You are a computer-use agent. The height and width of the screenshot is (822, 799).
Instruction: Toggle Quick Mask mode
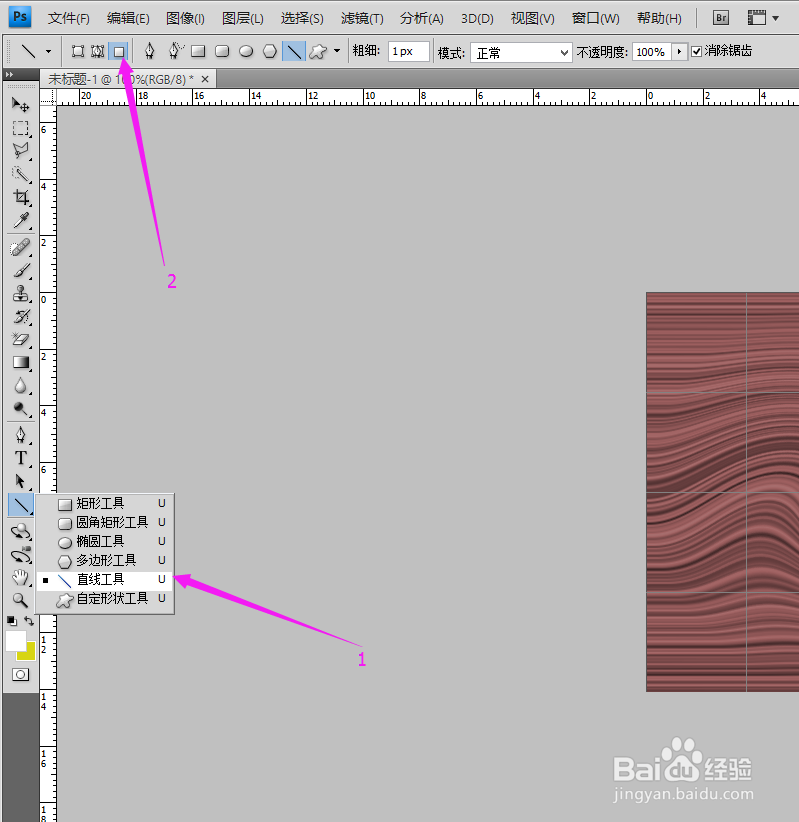click(x=20, y=675)
